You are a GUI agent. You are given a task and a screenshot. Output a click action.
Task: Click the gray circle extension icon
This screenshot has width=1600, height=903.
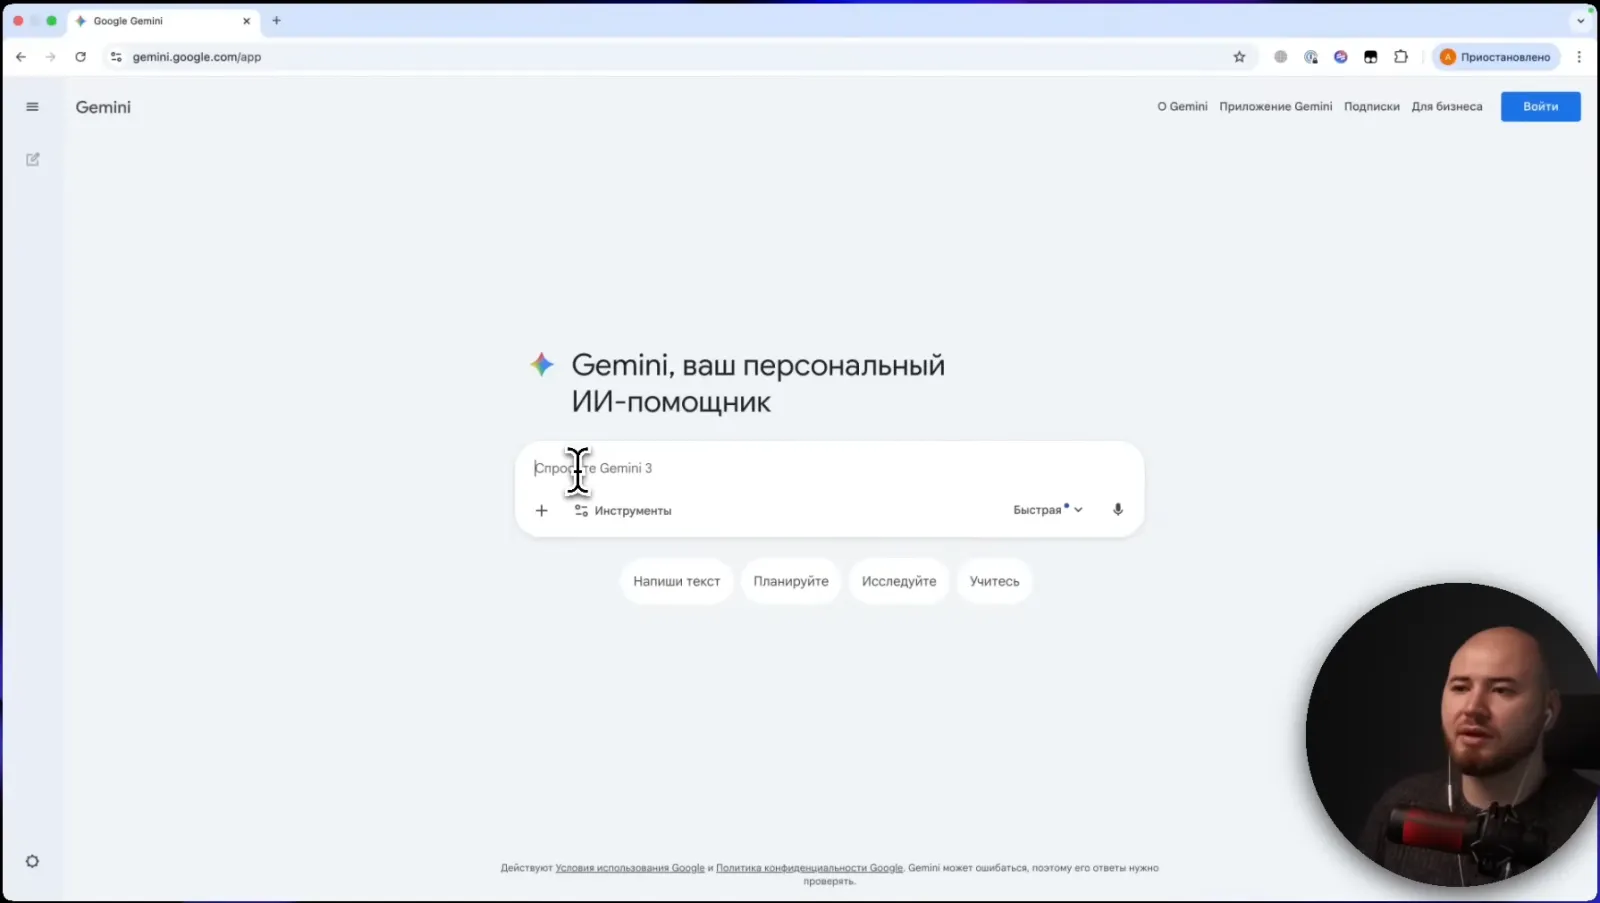click(1281, 57)
